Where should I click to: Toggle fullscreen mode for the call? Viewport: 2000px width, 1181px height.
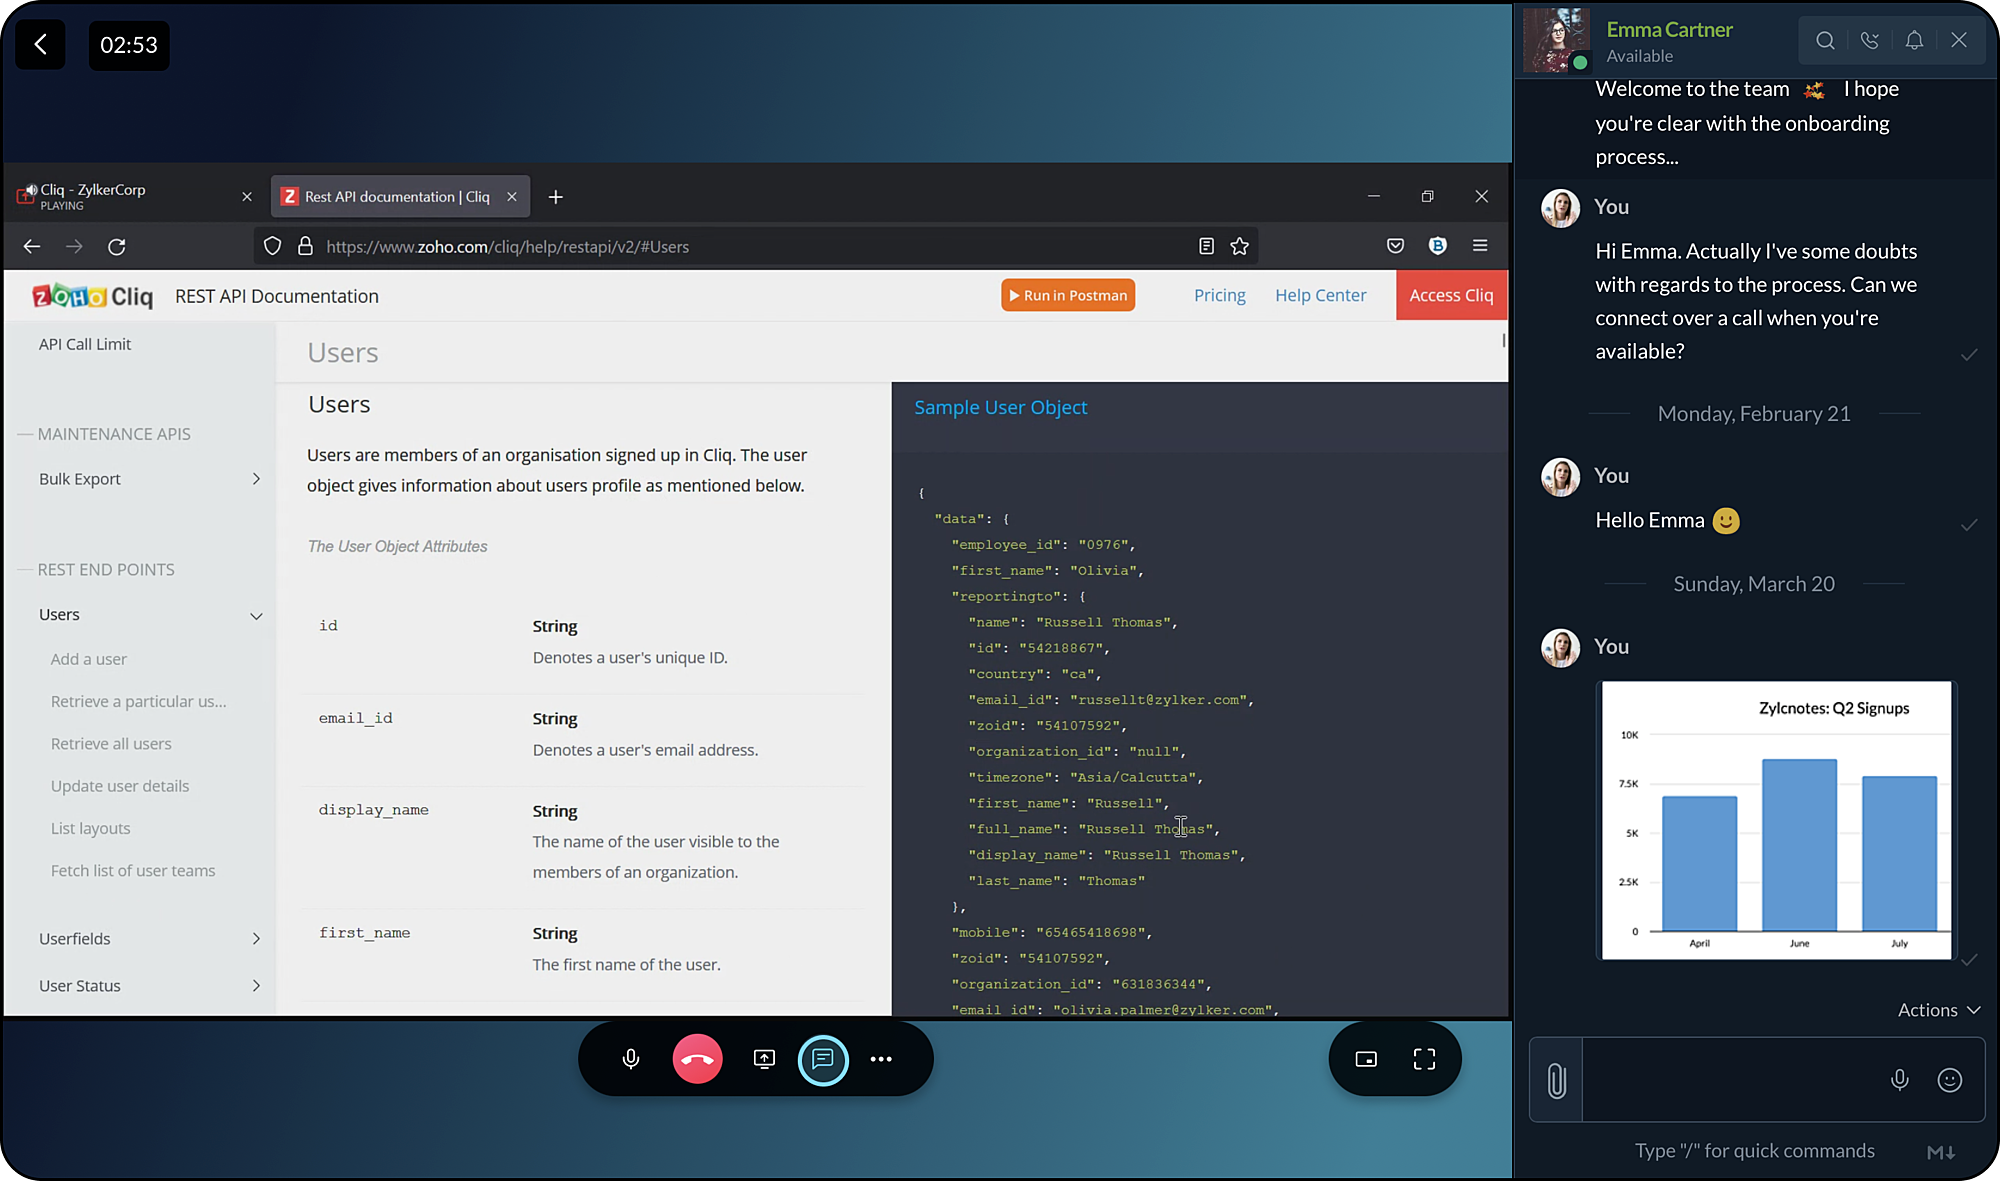(1424, 1059)
